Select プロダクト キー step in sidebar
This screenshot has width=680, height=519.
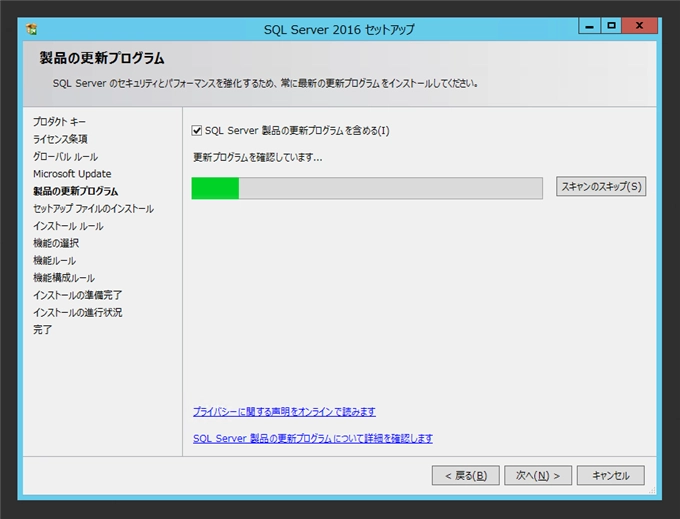point(59,122)
